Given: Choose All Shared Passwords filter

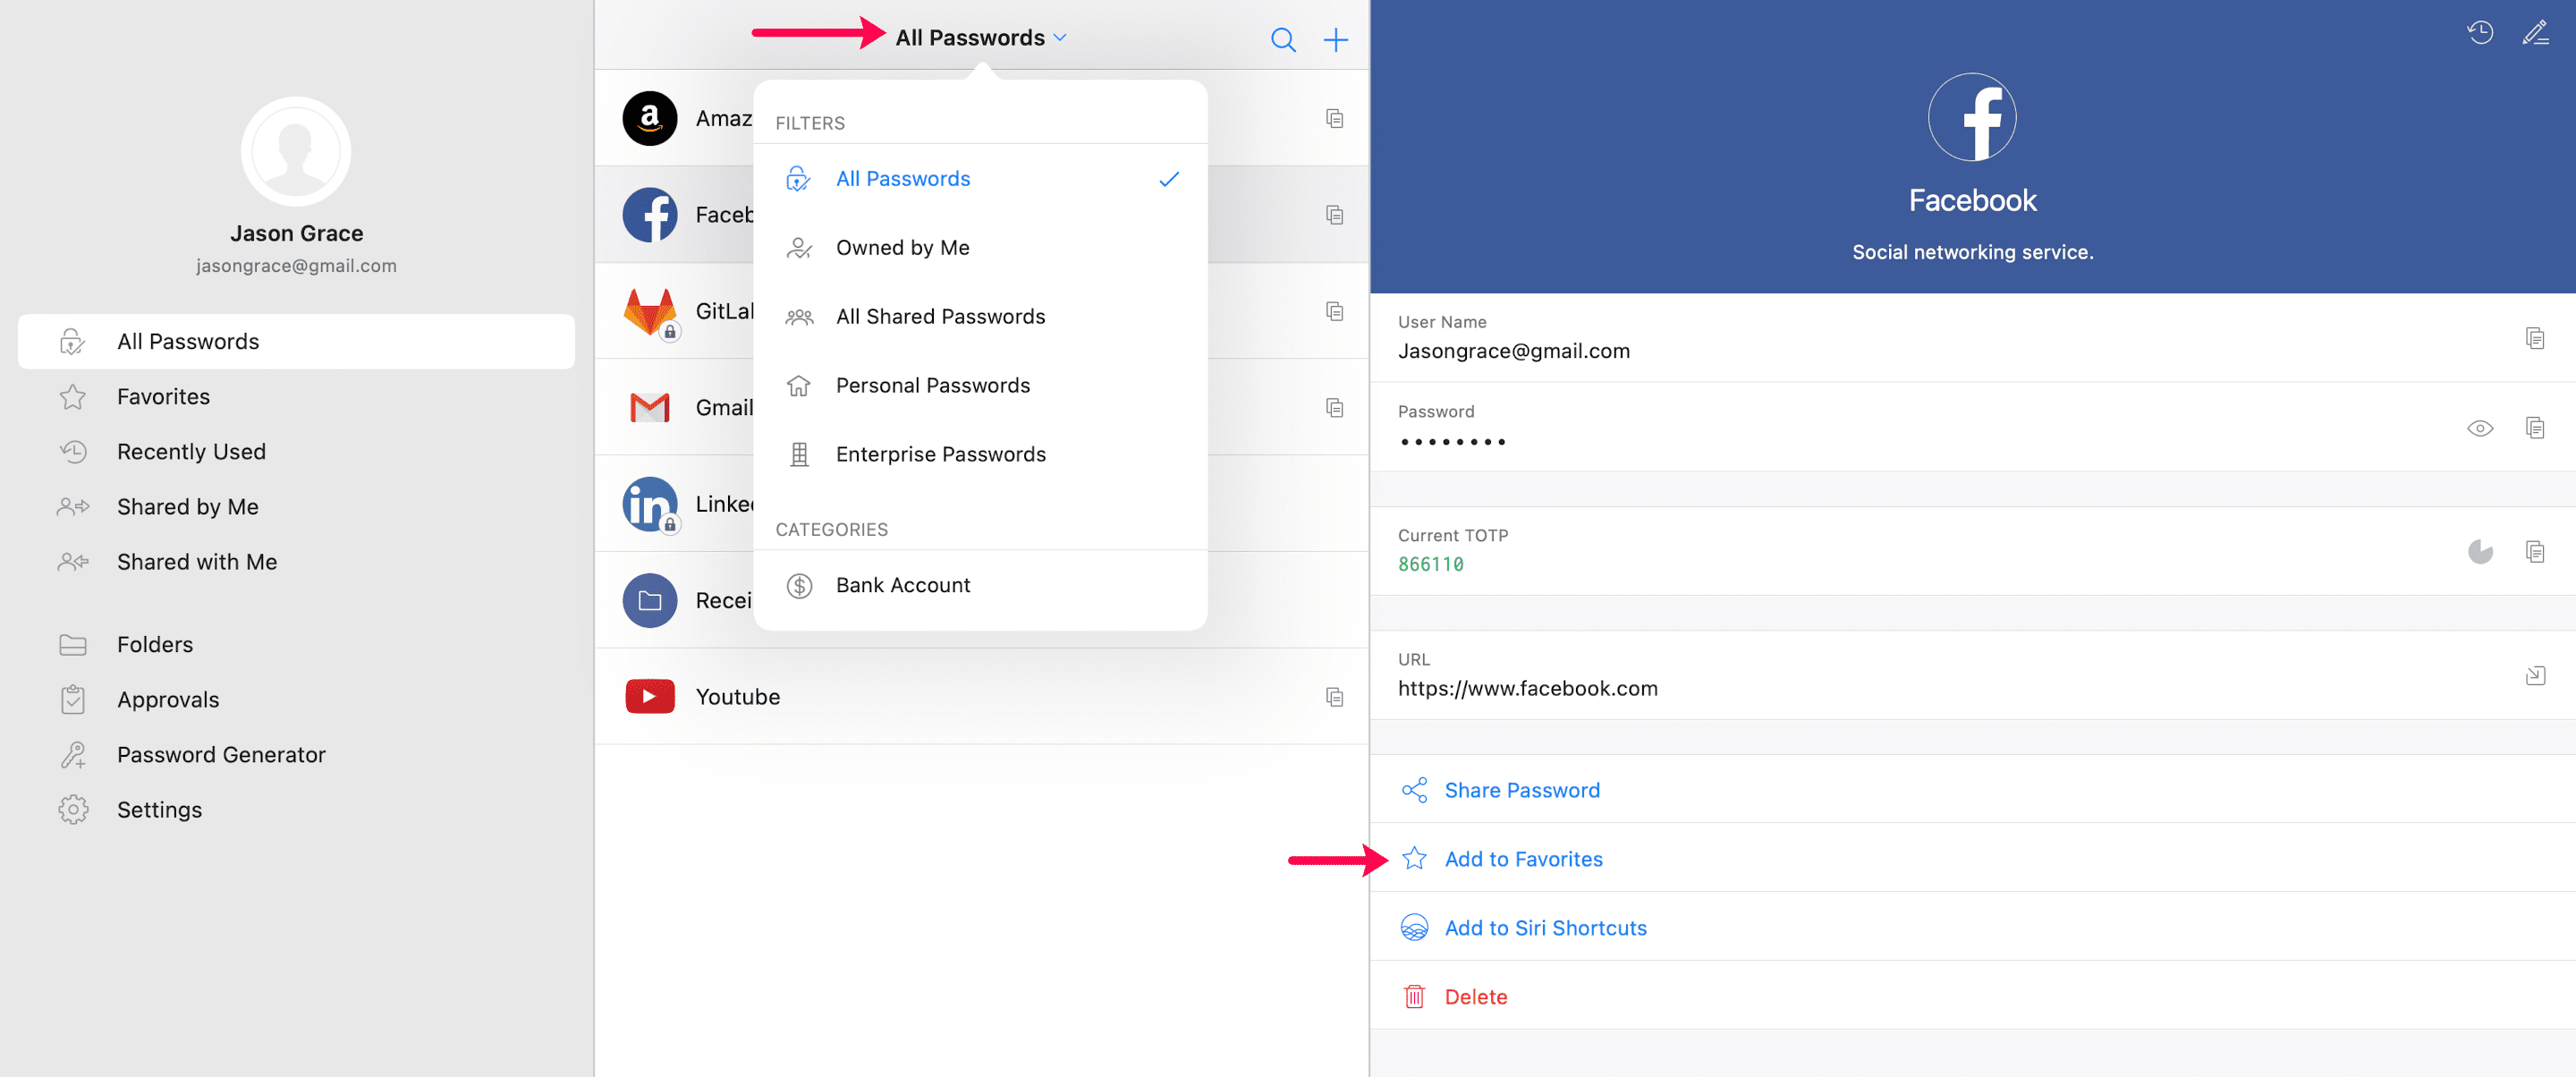Looking at the screenshot, I should click(x=980, y=317).
